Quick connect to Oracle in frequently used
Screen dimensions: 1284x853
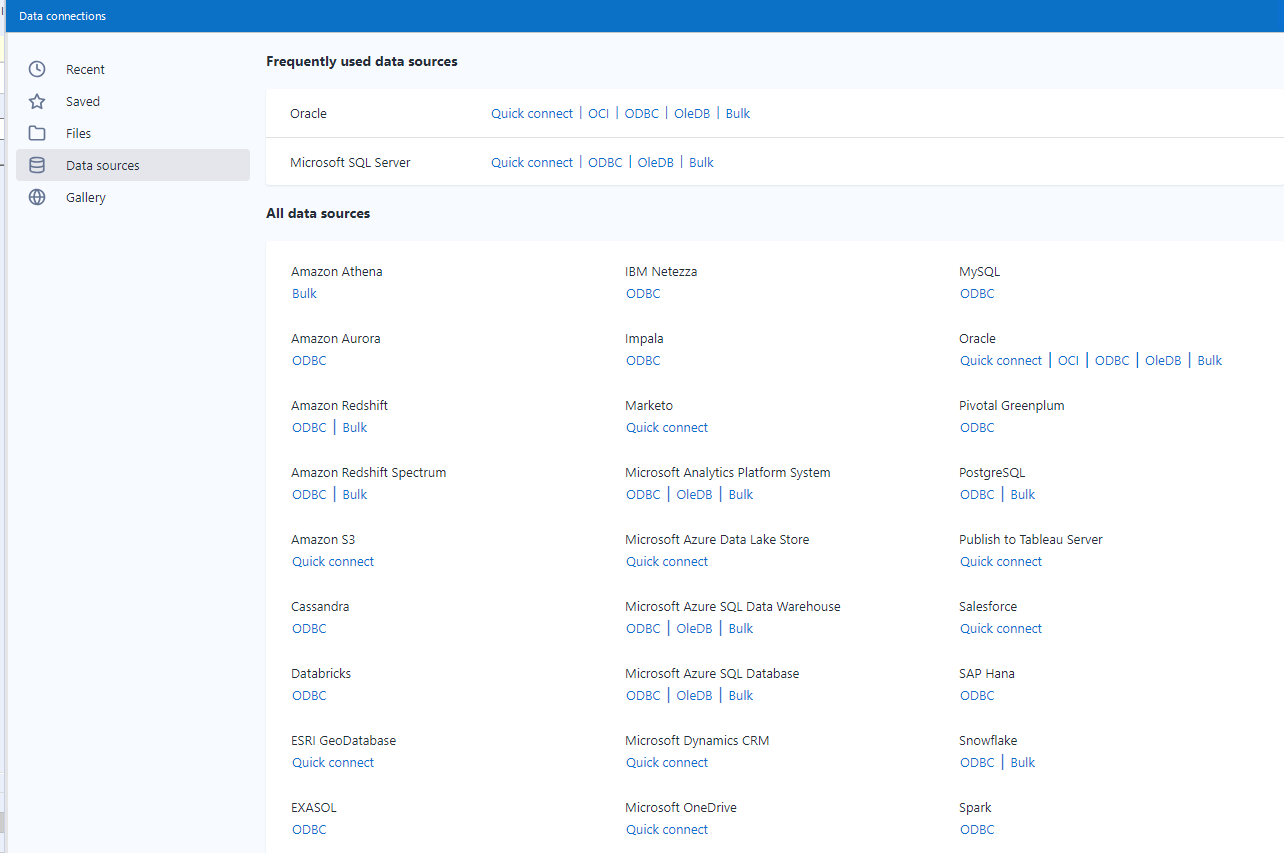[x=531, y=113]
